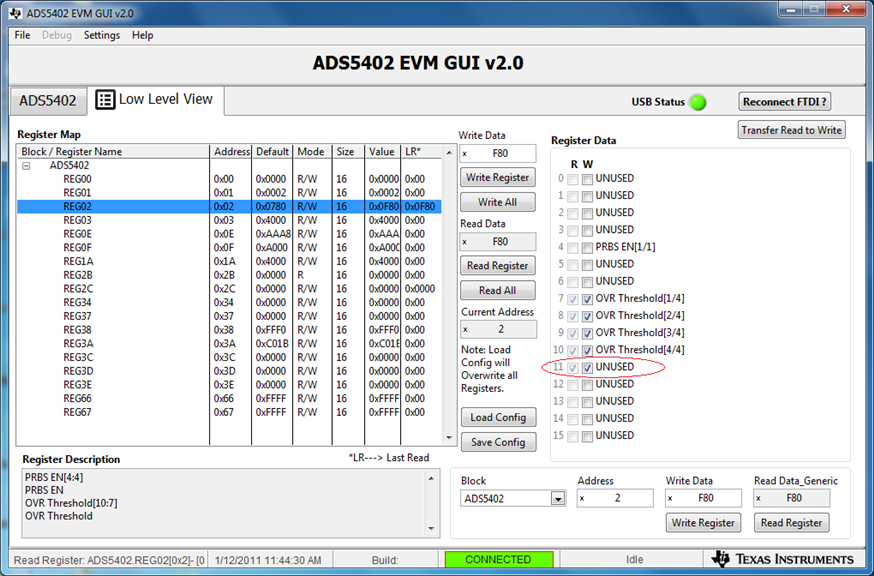874x576 pixels.
Task: Open the File menu
Action: click(x=22, y=35)
